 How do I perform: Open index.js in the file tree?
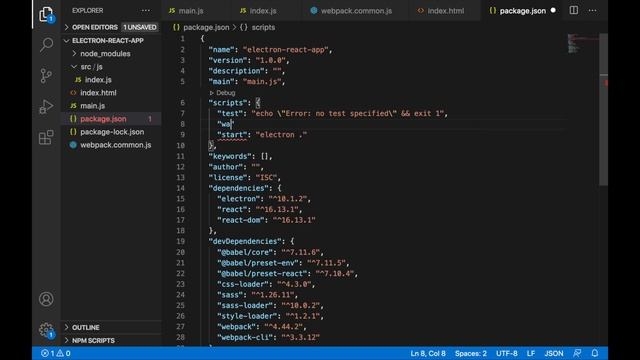click(111, 80)
